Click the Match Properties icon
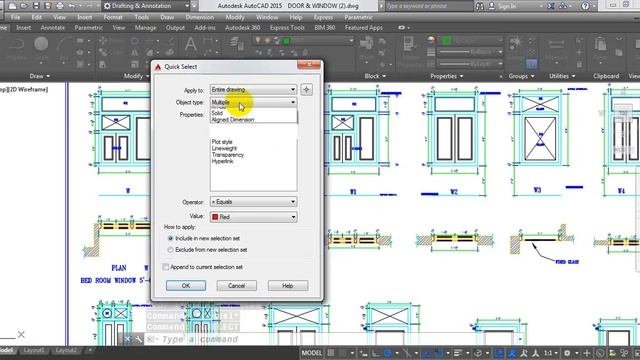The width and height of the screenshot is (640, 360). coord(409,43)
